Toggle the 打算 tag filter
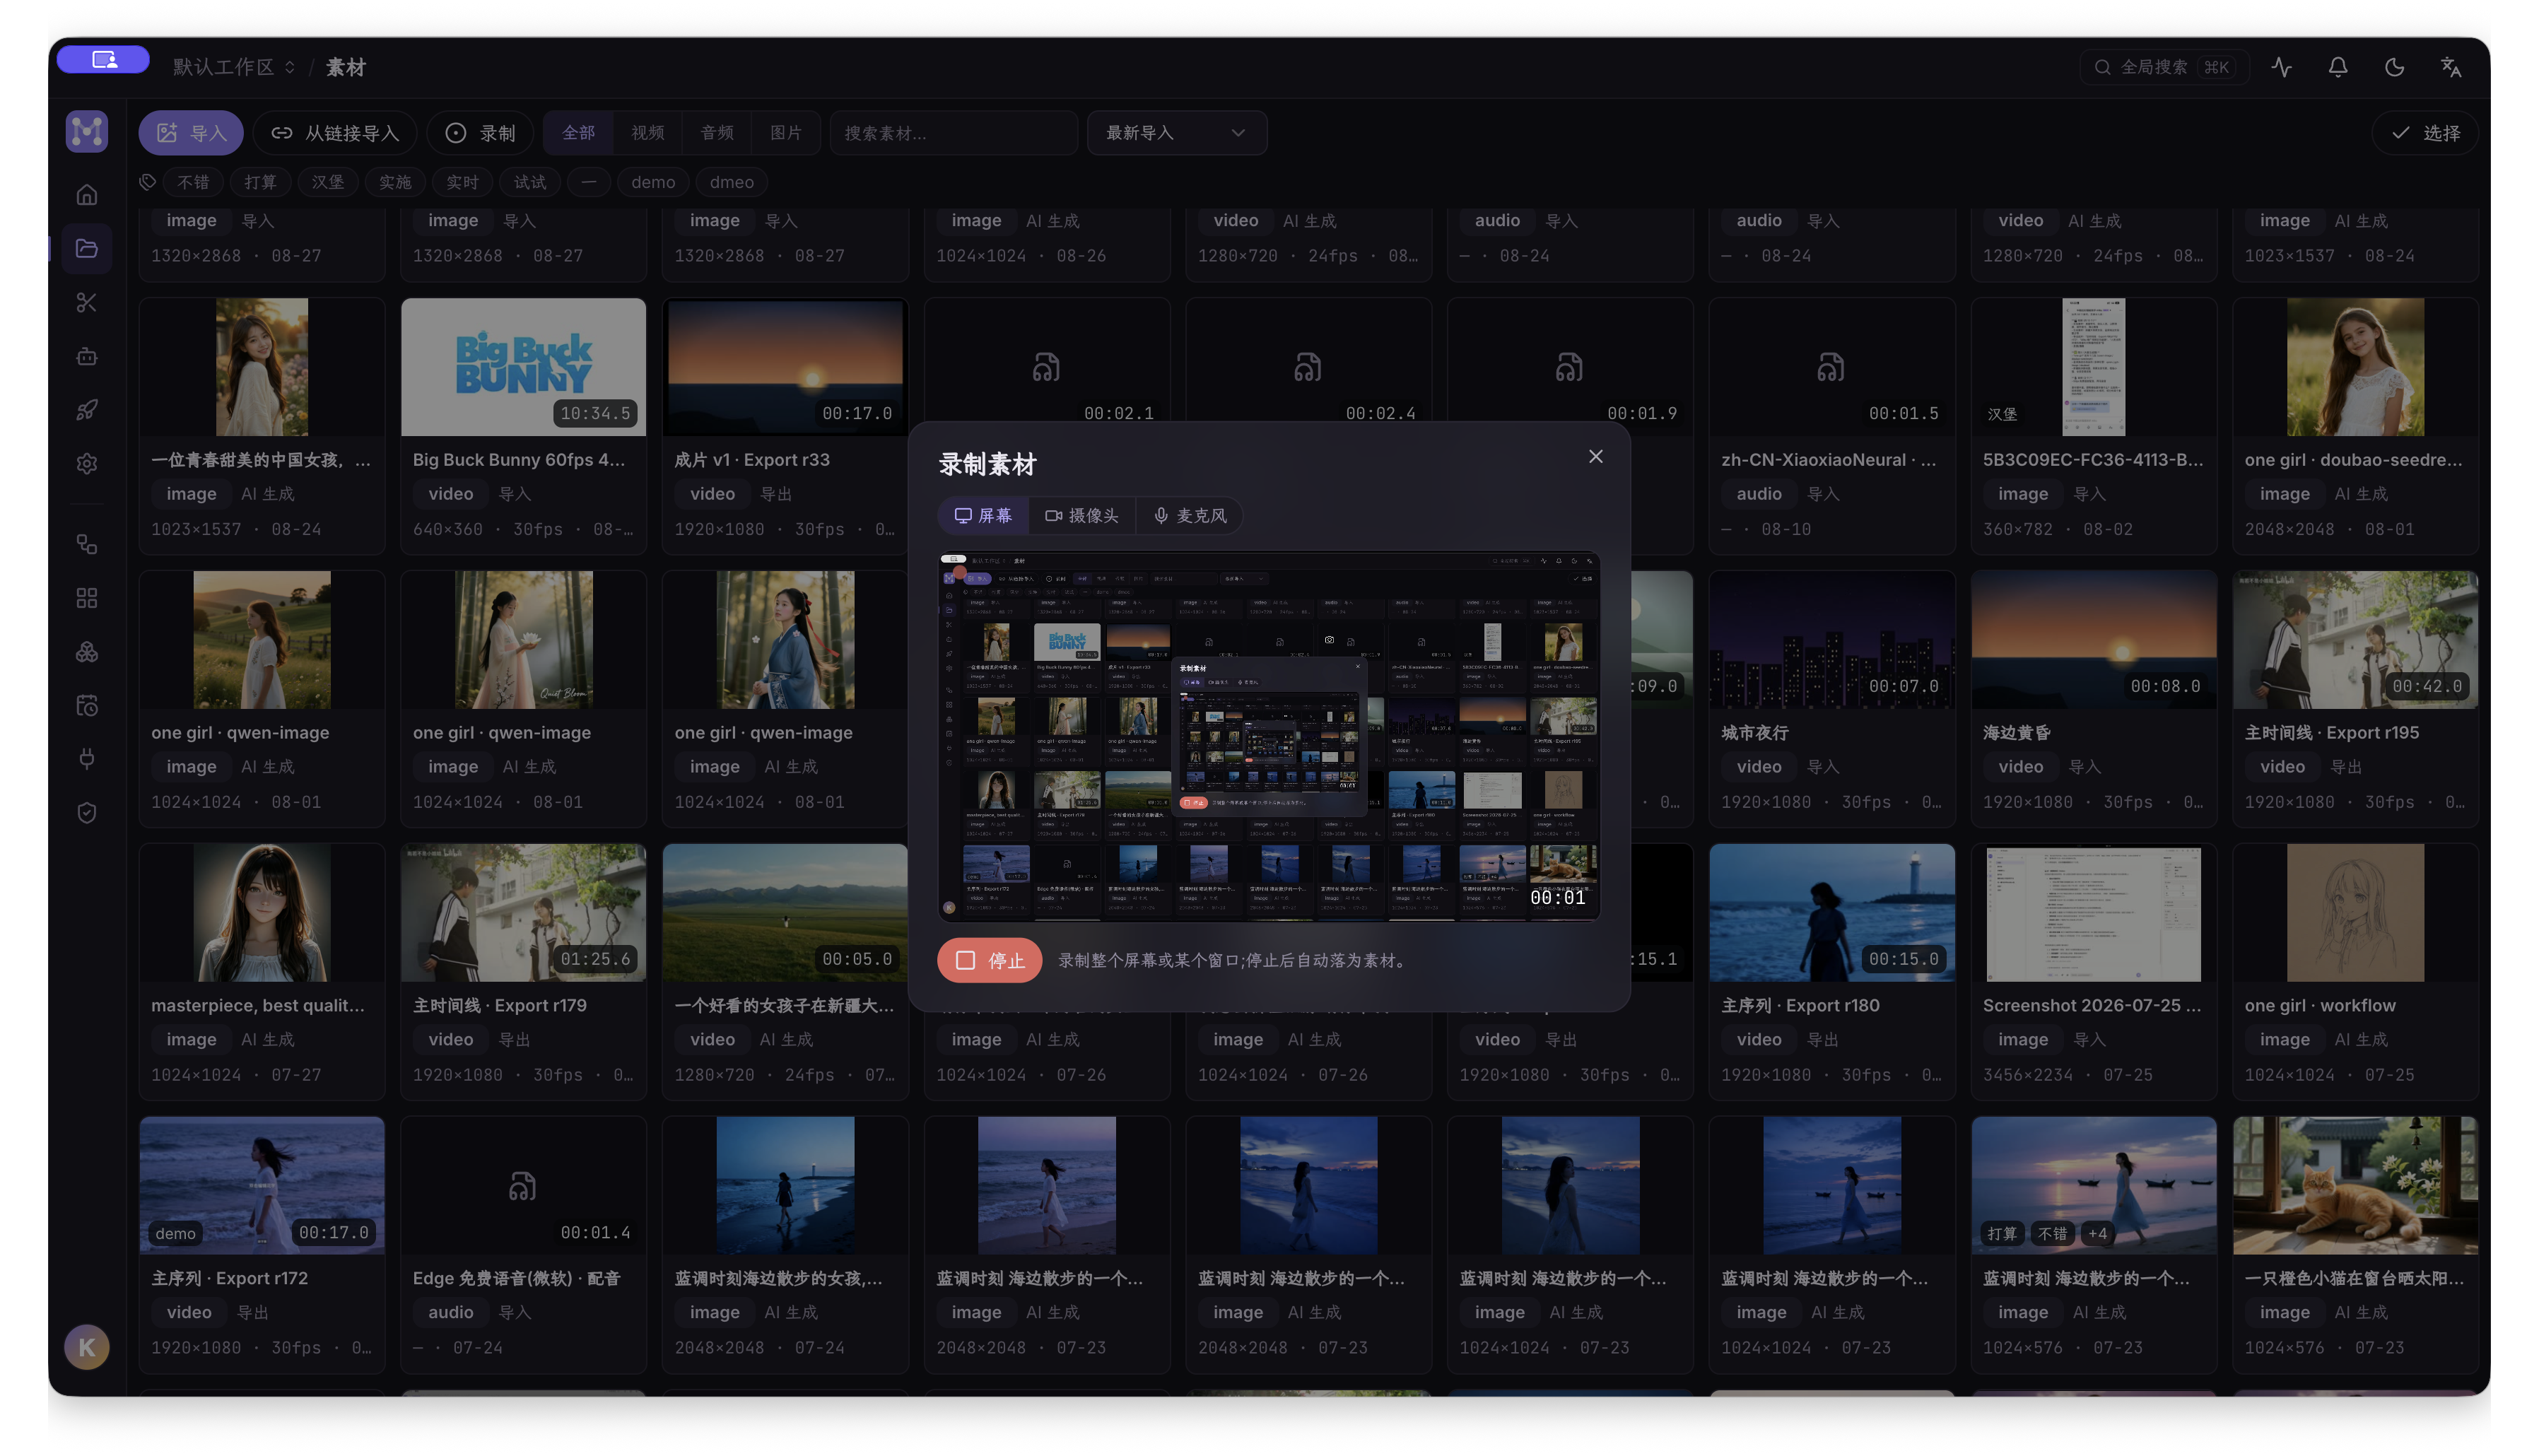2539x1456 pixels. coord(260,182)
